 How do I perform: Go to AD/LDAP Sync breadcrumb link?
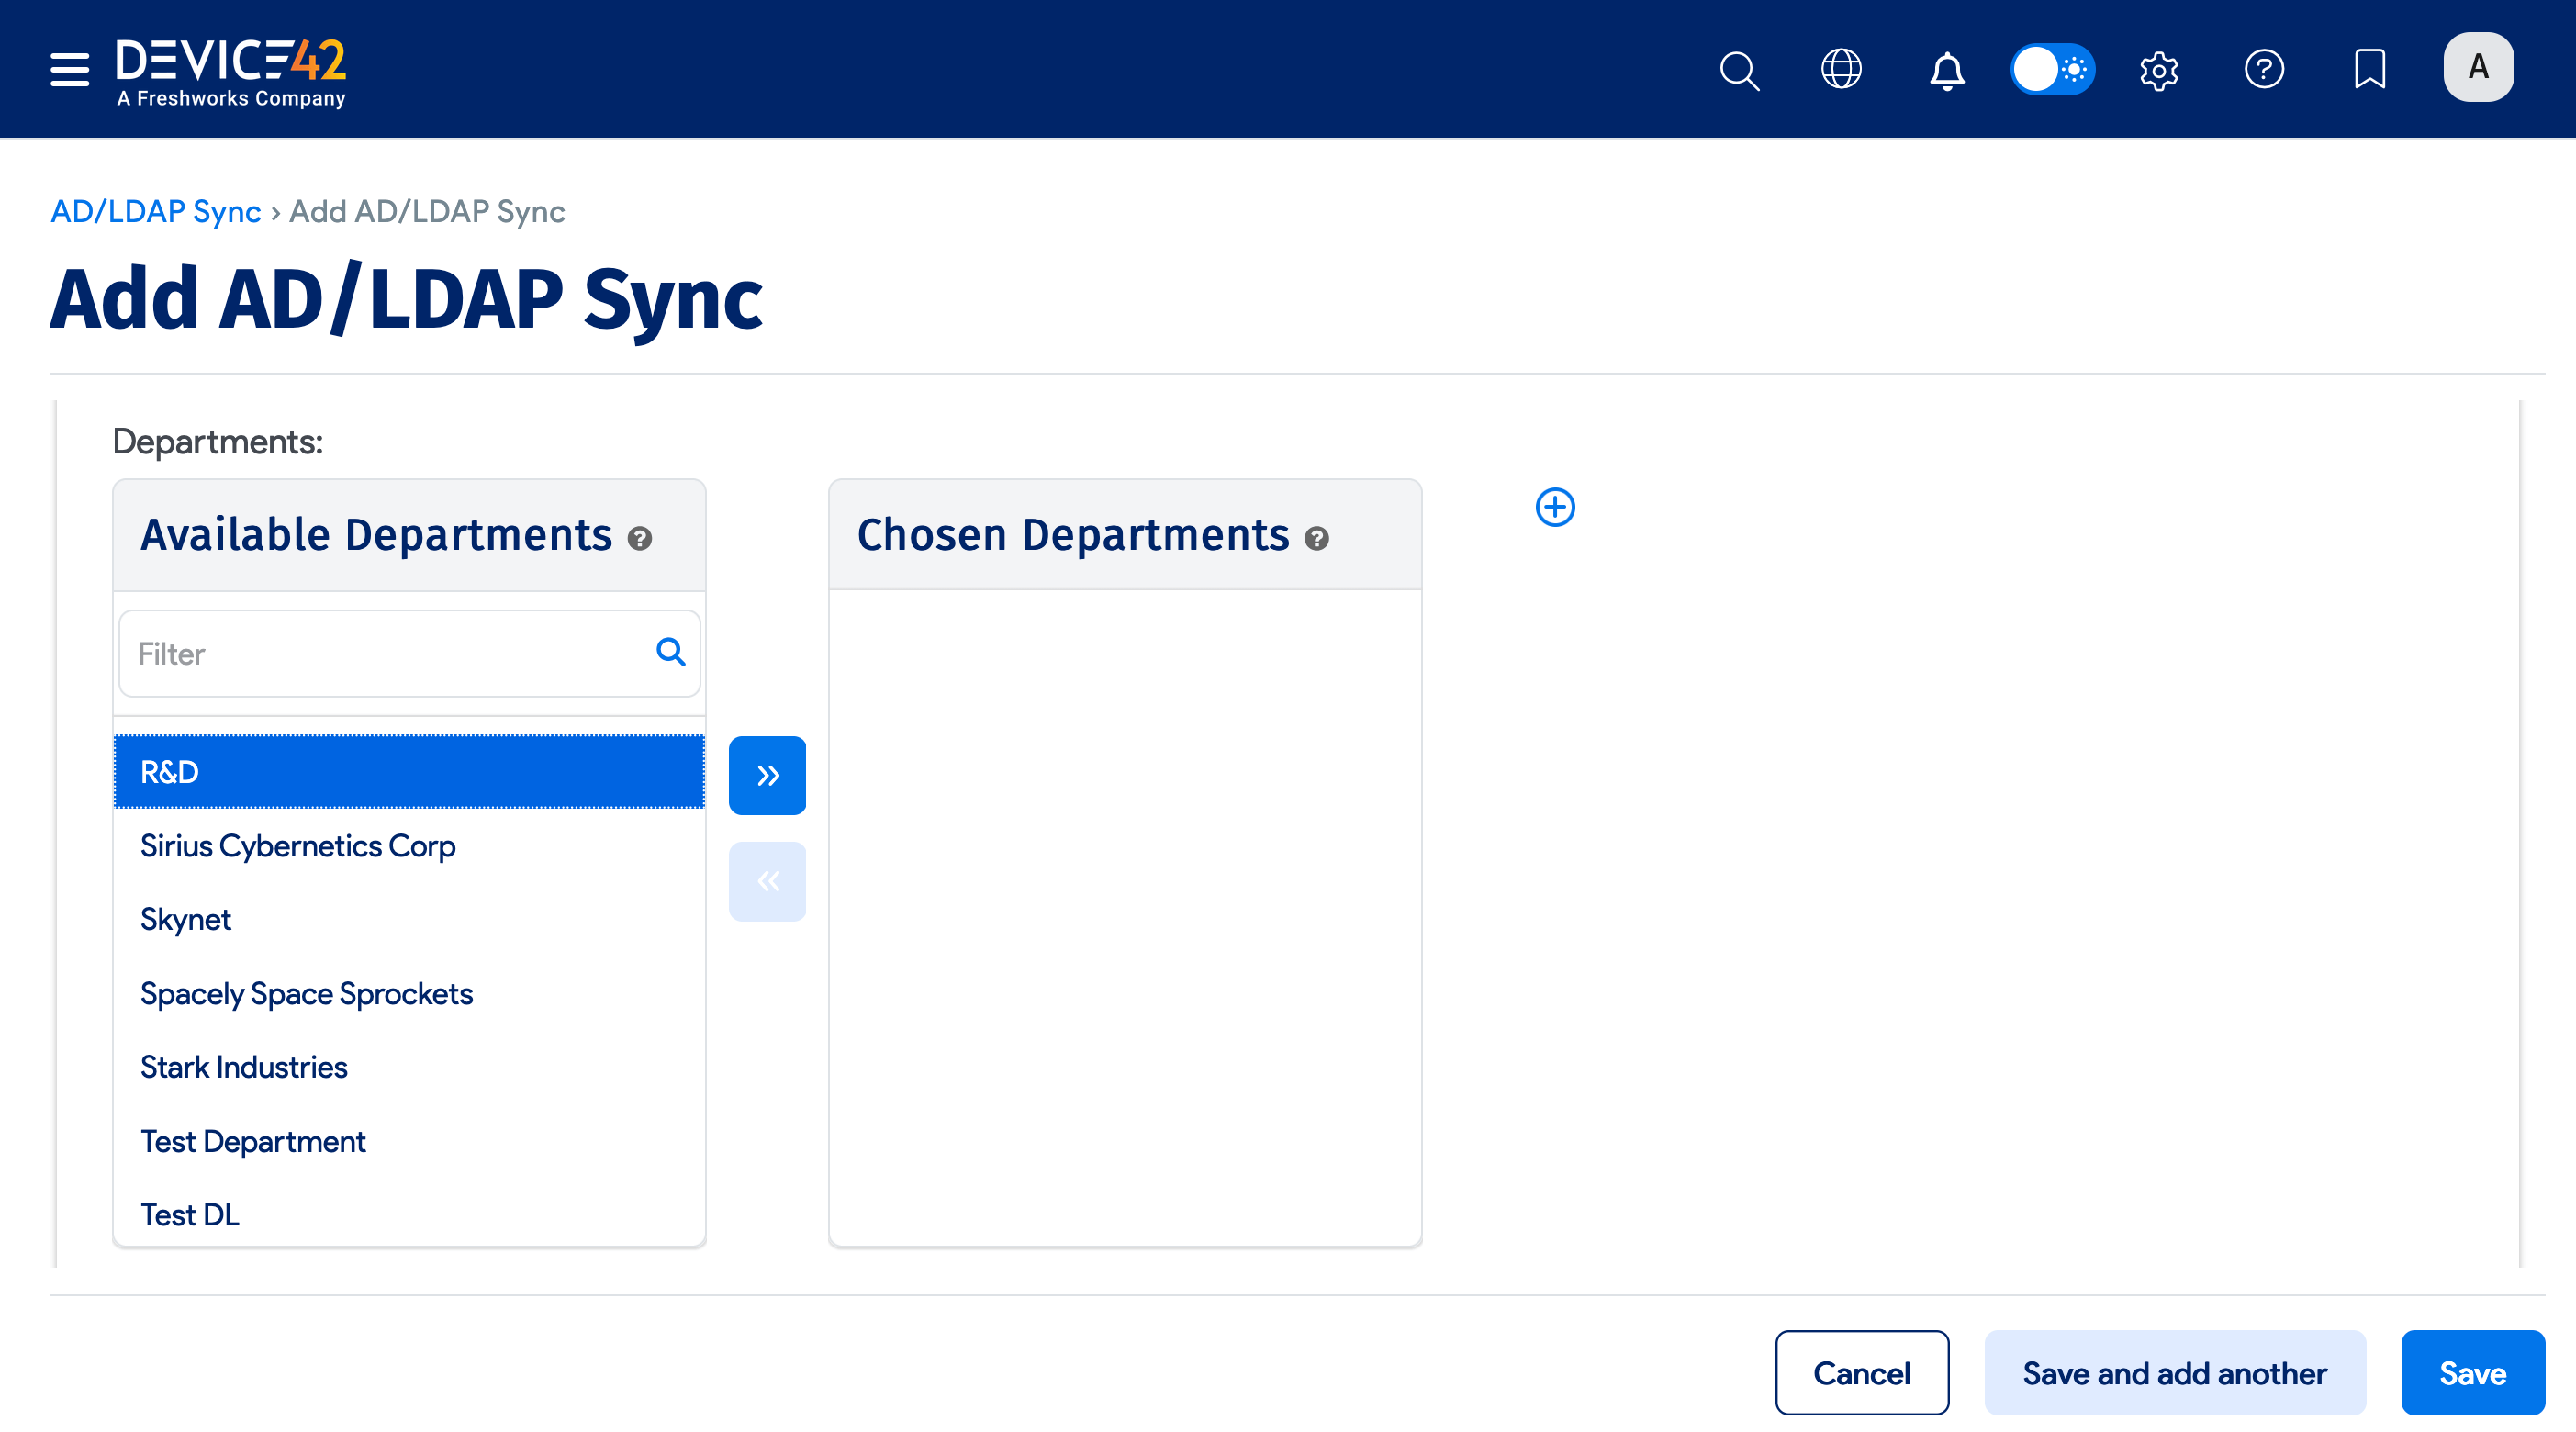point(156,211)
